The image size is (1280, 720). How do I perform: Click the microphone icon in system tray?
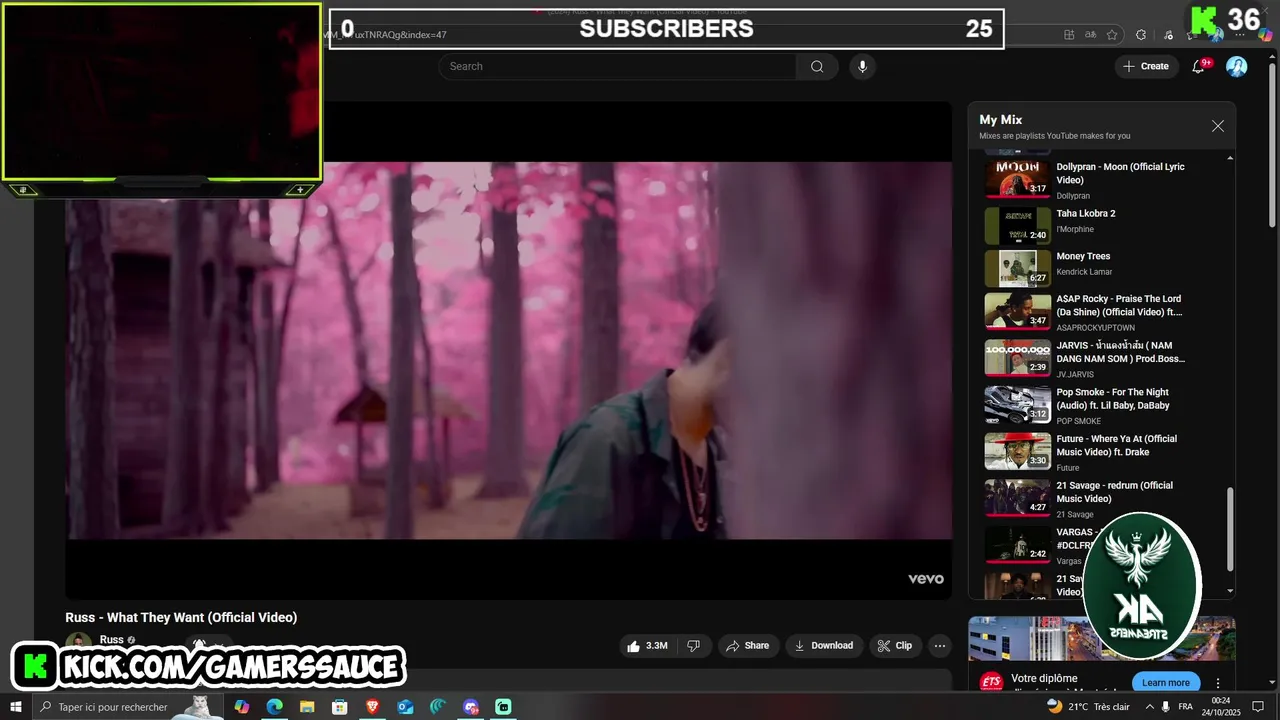[x=1165, y=707]
